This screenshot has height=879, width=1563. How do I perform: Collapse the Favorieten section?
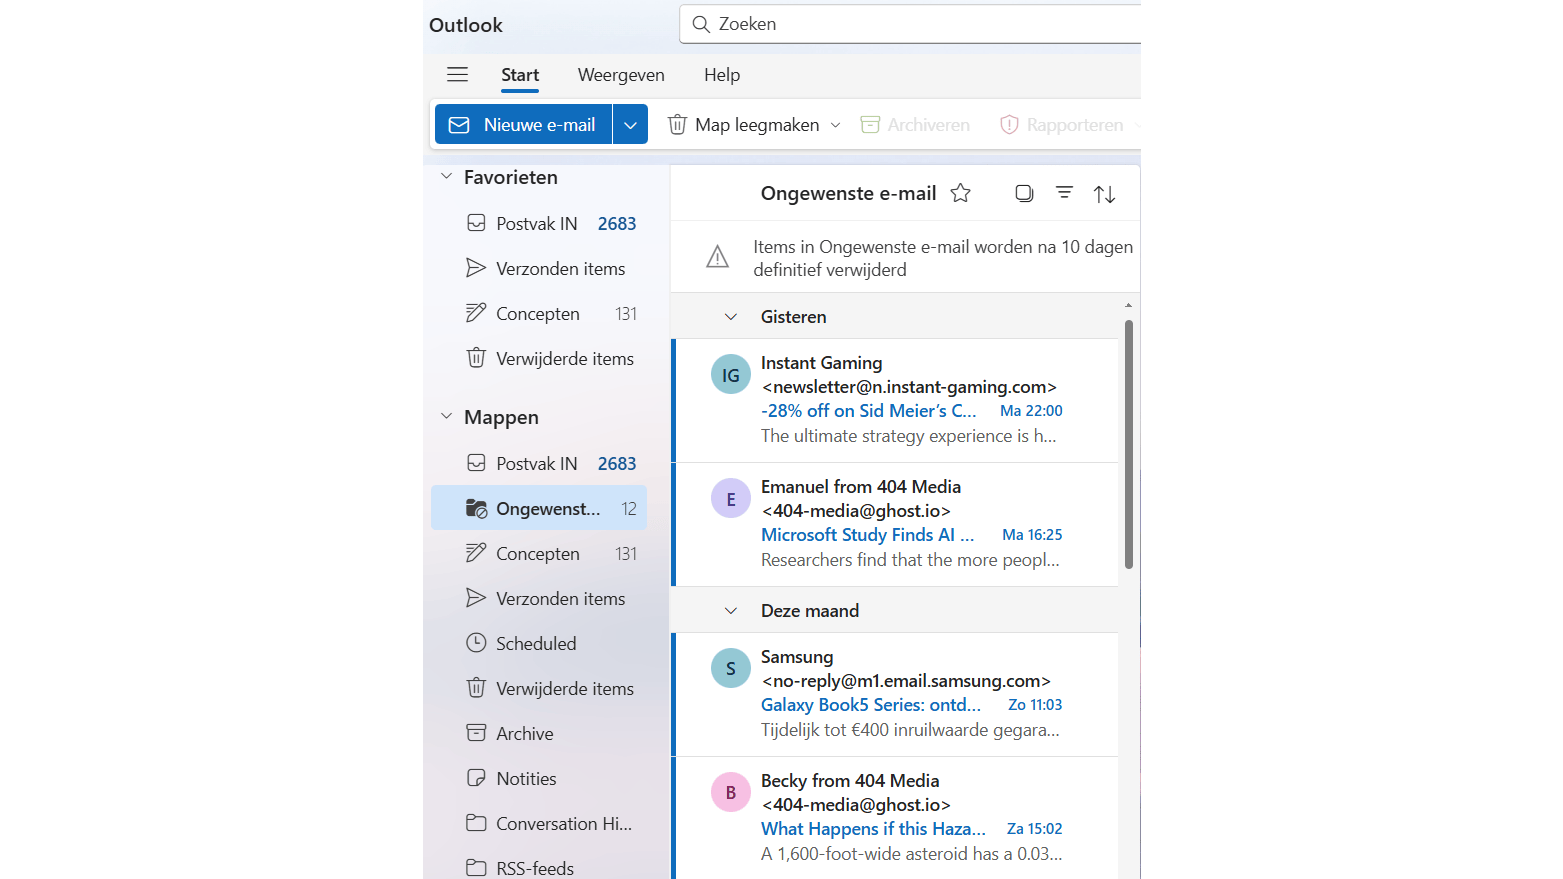tap(446, 176)
